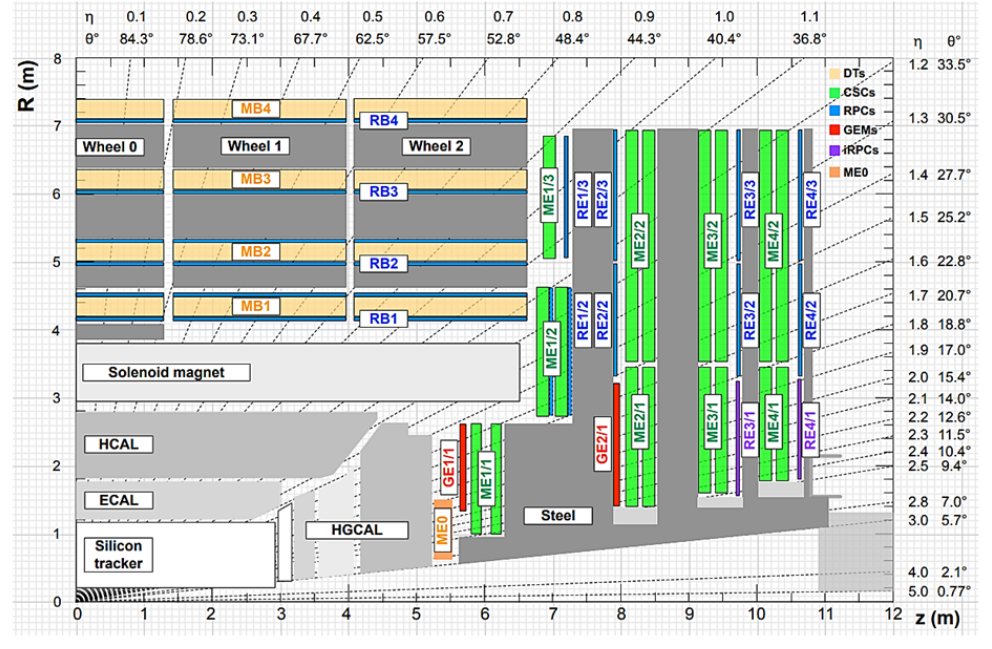This screenshot has height=649, width=992.
Task: Click the 84.3° angle value
Action: pyautogui.click(x=137, y=39)
